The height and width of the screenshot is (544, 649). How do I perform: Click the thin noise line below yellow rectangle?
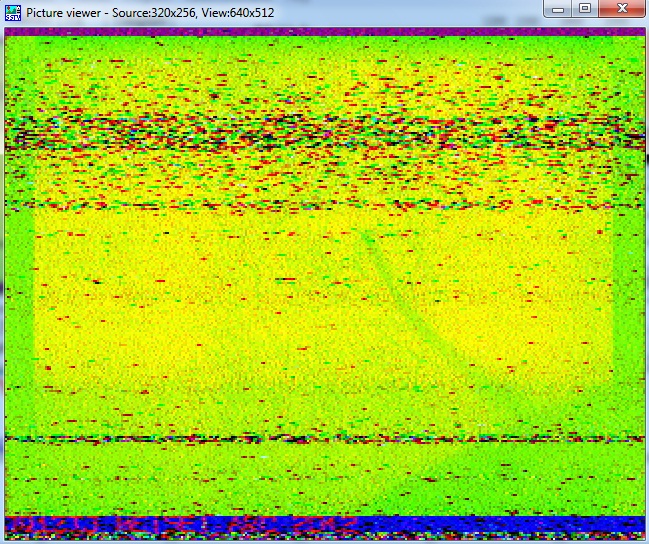click(x=324, y=439)
